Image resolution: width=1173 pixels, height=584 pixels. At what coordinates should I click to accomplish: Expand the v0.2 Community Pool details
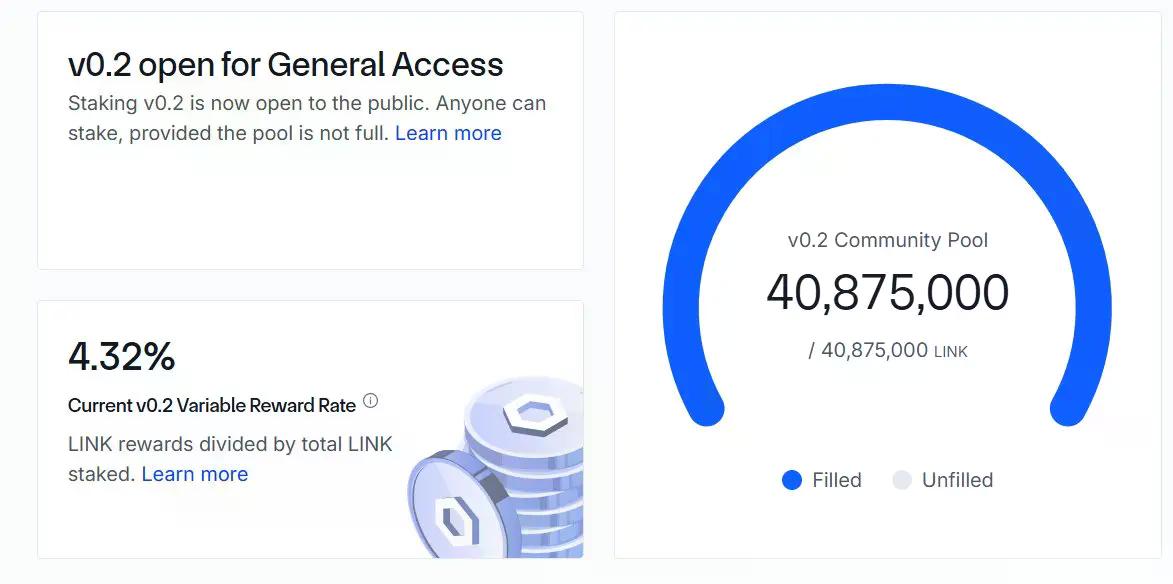(x=888, y=240)
